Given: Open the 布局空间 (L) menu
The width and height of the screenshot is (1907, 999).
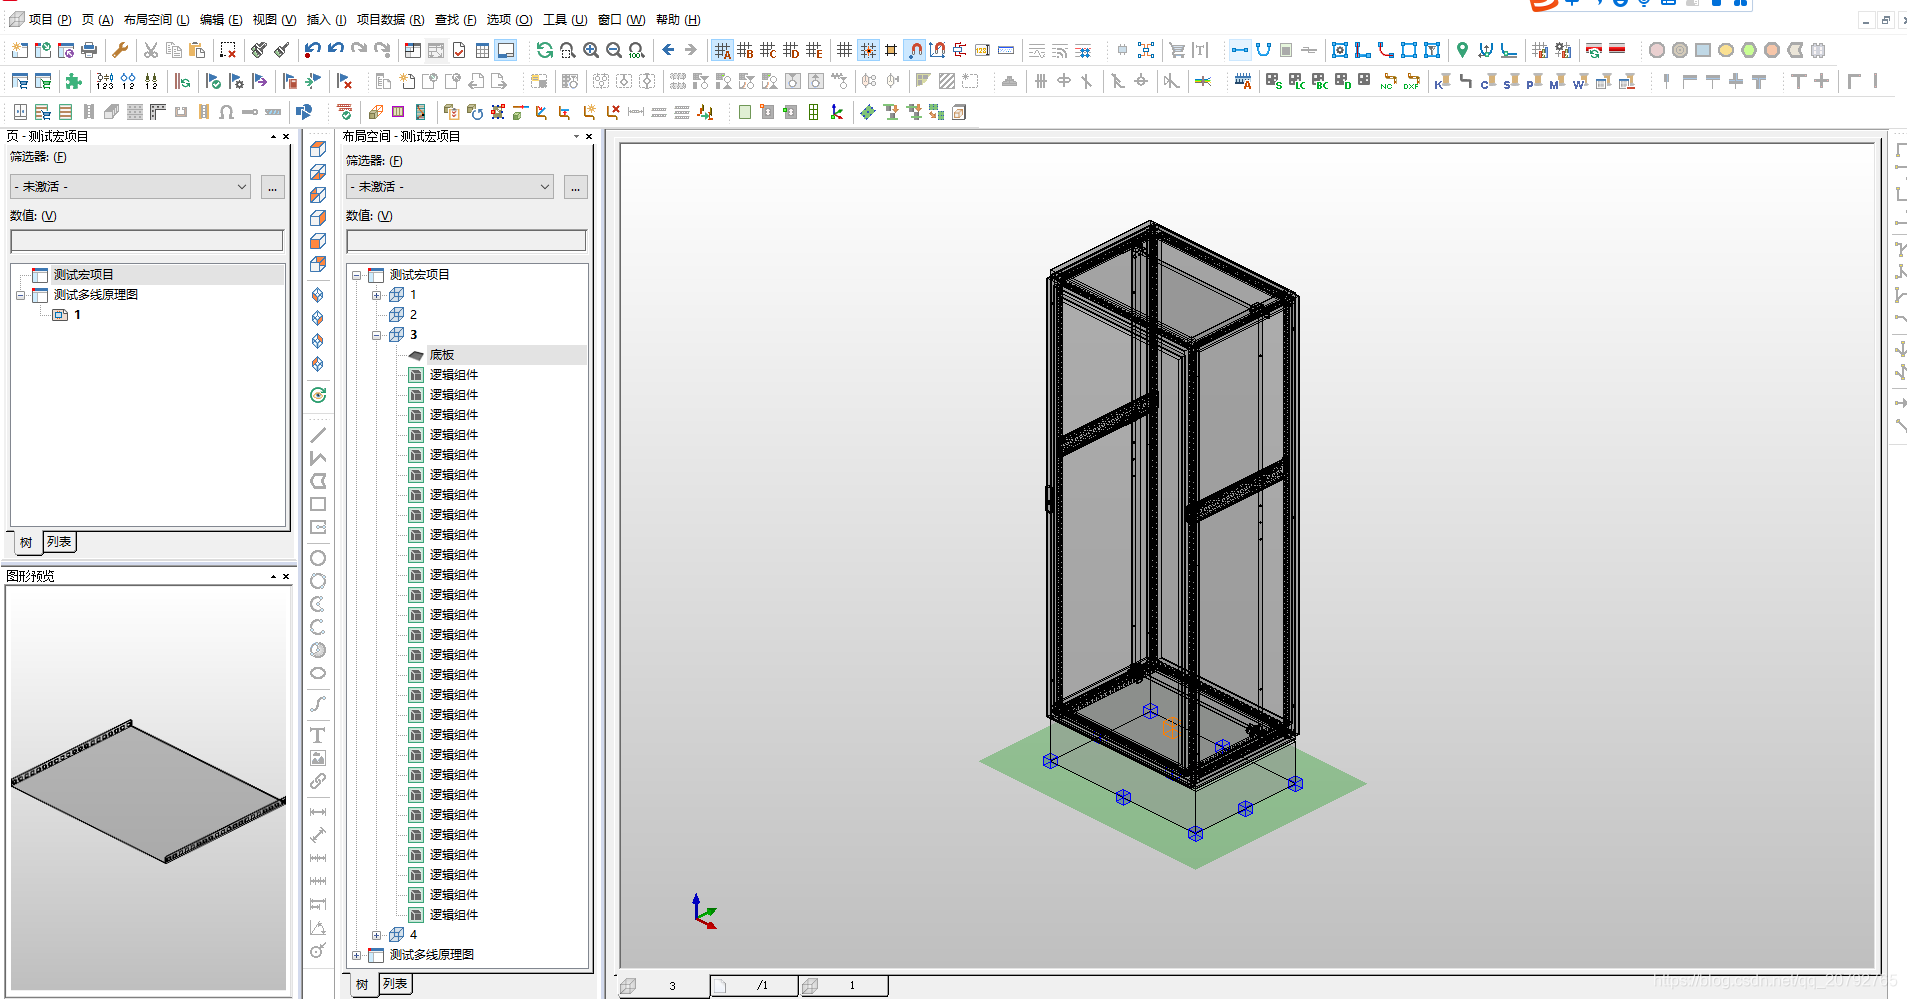Looking at the screenshot, I should pyautogui.click(x=156, y=20).
